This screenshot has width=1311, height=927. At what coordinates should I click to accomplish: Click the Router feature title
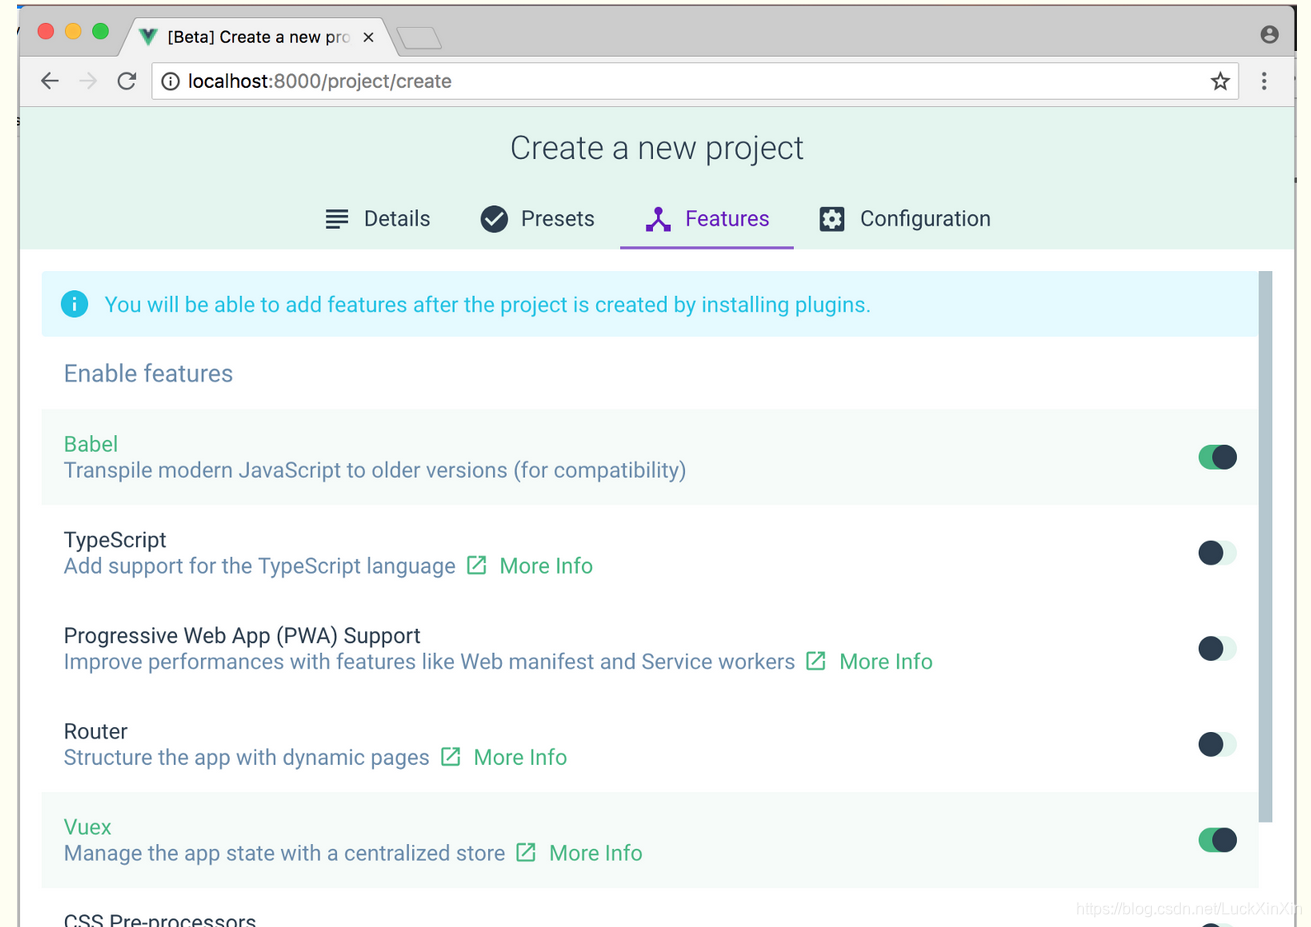[x=96, y=731]
